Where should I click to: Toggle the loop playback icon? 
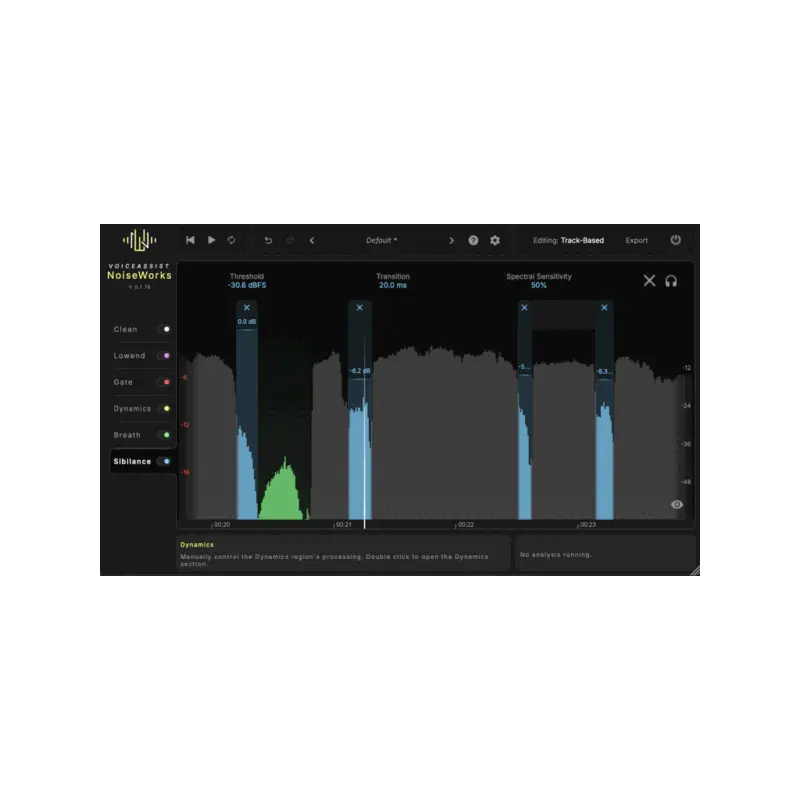click(x=232, y=240)
